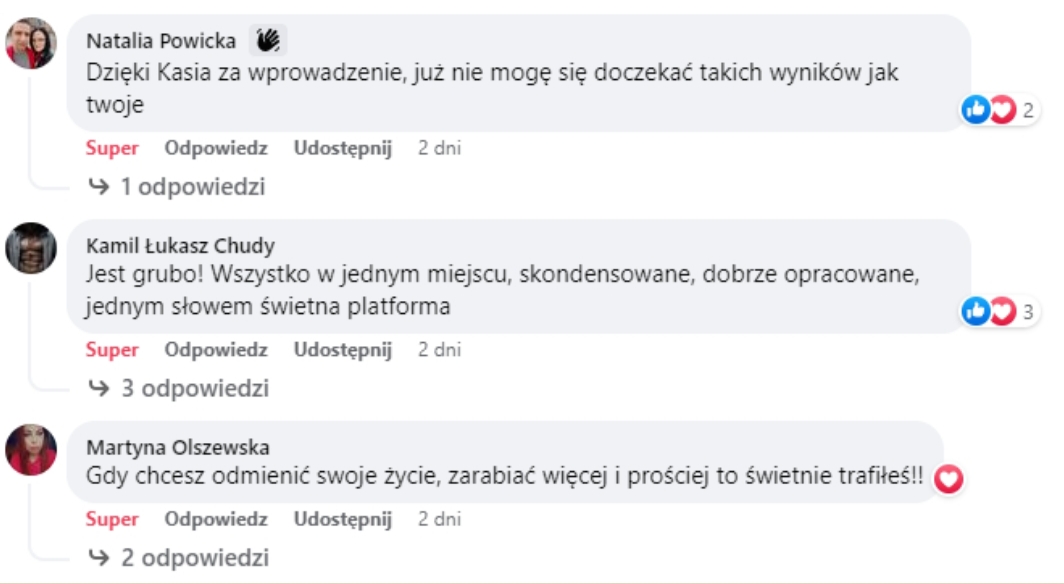The height and width of the screenshot is (584, 1064).
Task: Click Kamil Łukasz Chudy's profile picture
Action: point(31,248)
